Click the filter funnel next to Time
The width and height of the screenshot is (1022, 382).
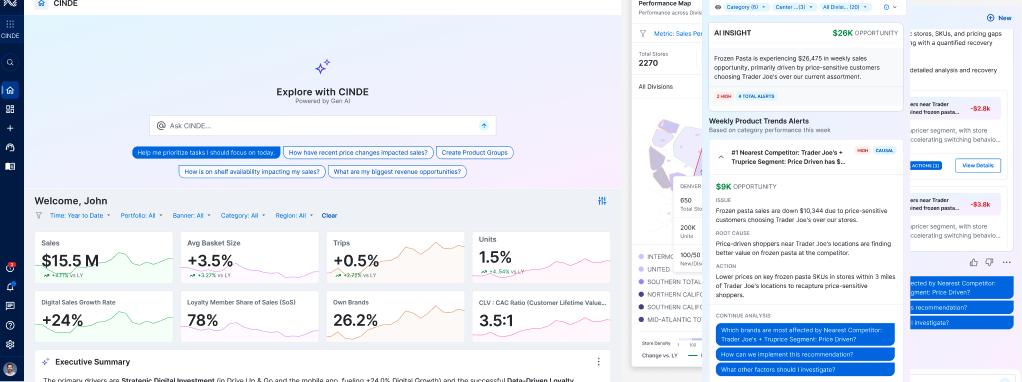tap(38, 215)
